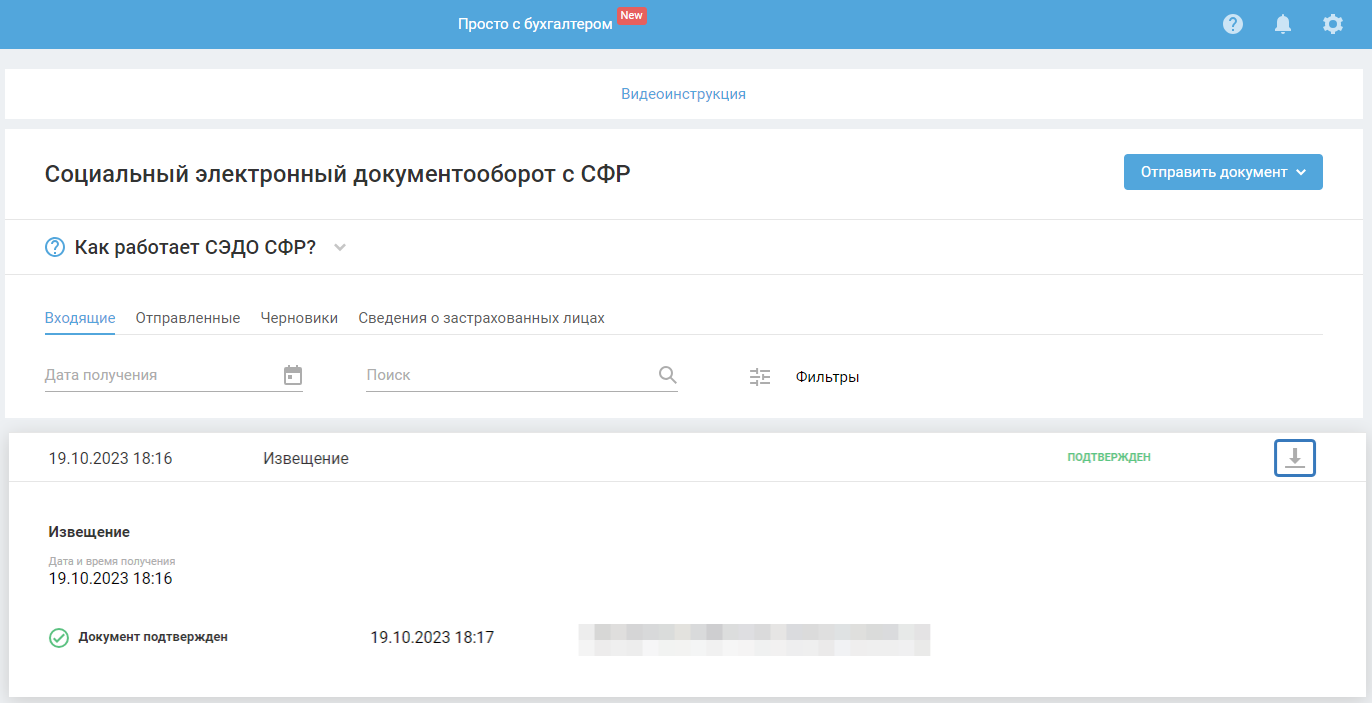Expand the Как работает СЭДО СФР chevron
This screenshot has height=703, width=1372.
[340, 247]
